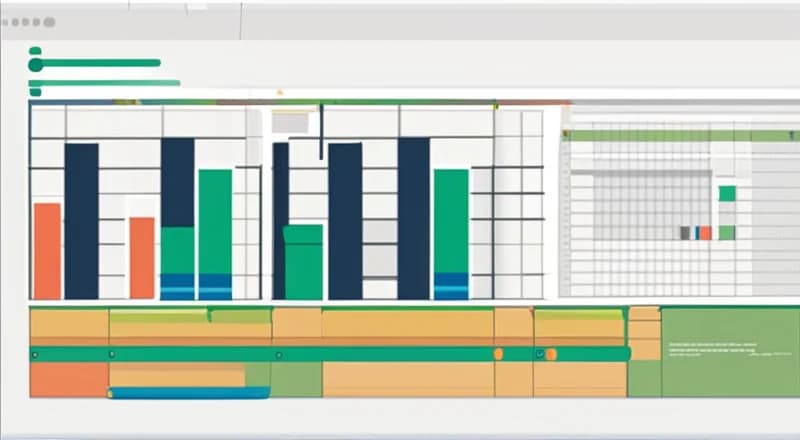Expand the short green bar under header lines

36,92
